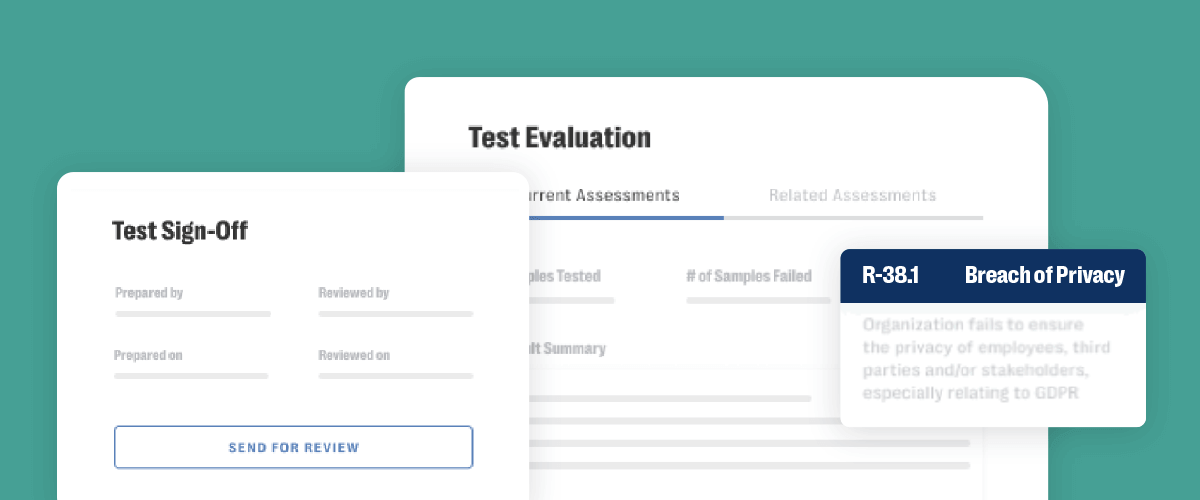Click the Prepared on date field

[x=191, y=376]
